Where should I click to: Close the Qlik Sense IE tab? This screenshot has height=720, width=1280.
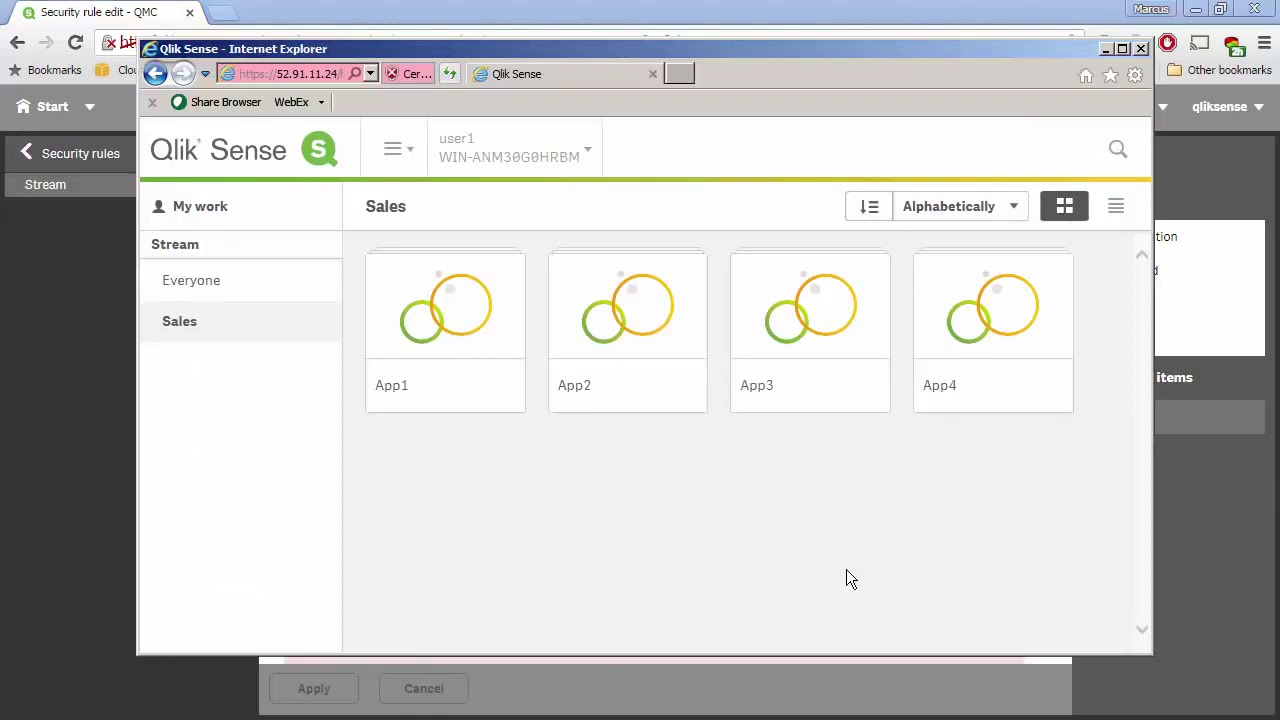[x=653, y=73]
